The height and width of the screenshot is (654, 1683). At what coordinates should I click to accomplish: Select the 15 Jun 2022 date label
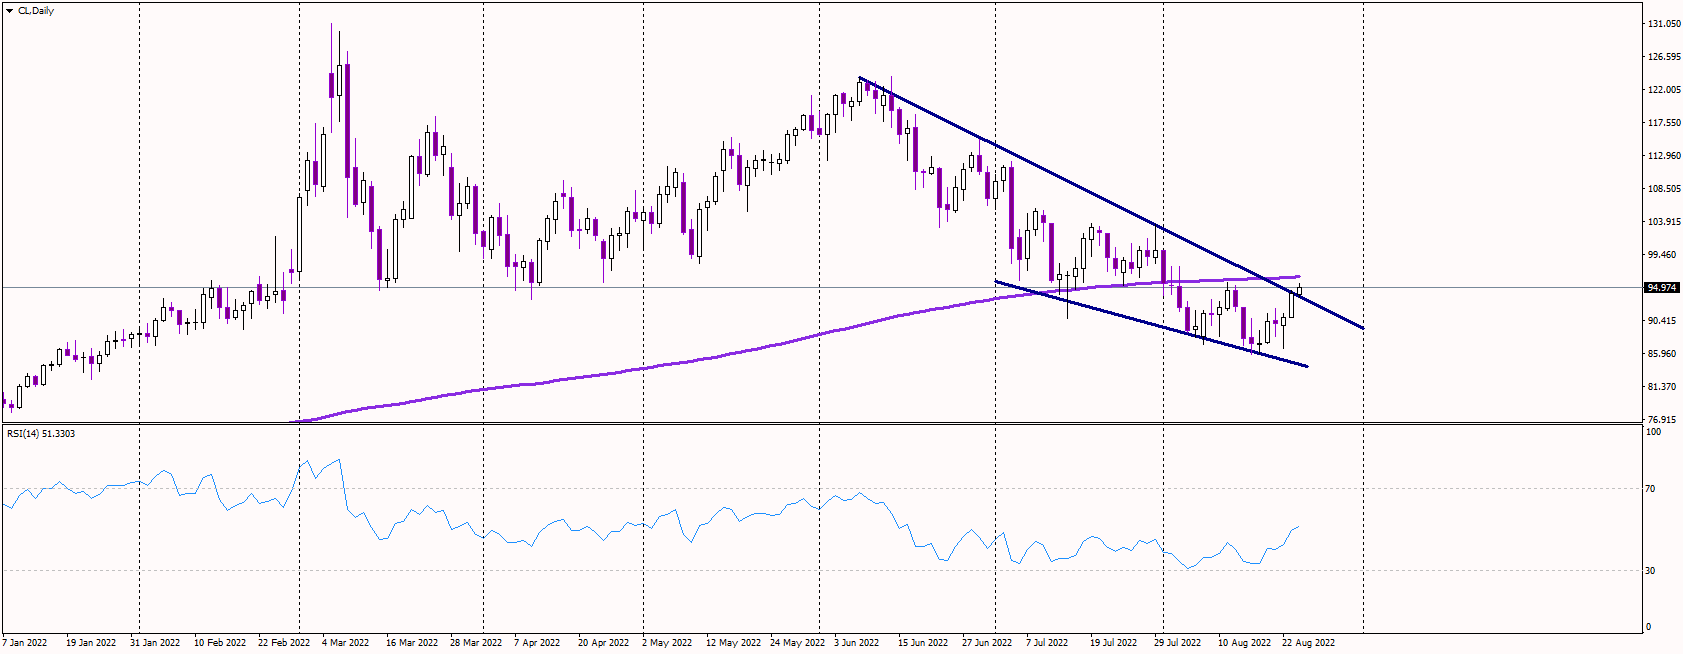coord(923,643)
